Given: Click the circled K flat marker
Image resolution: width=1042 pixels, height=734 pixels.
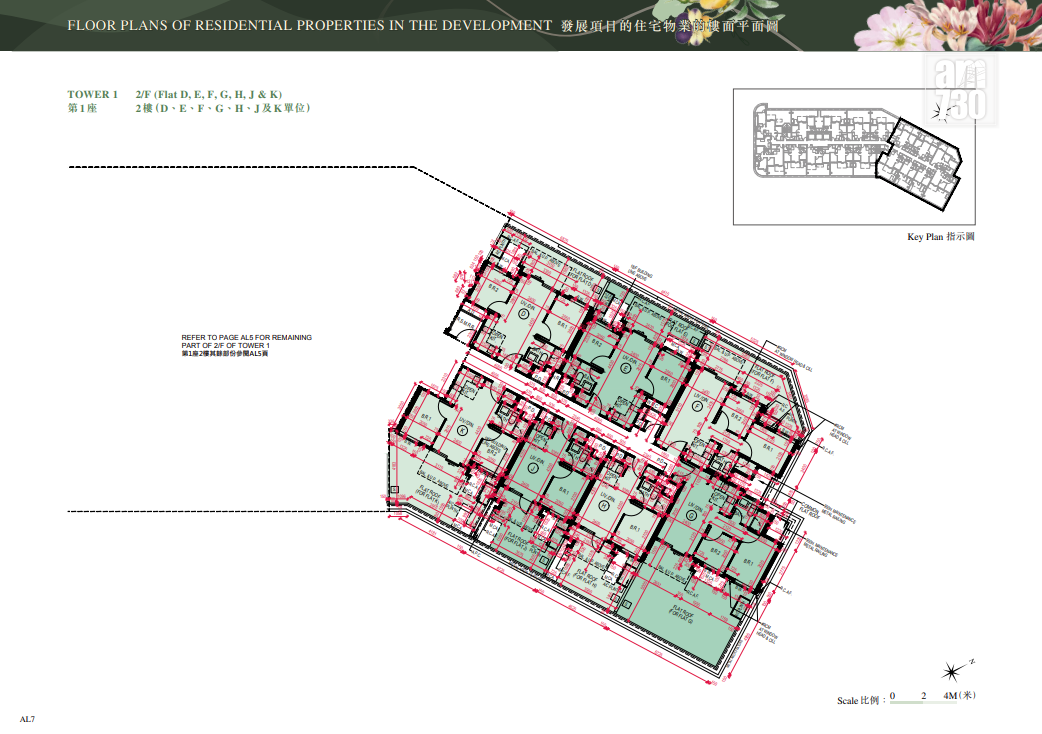Looking at the screenshot, I should click(x=463, y=430).
